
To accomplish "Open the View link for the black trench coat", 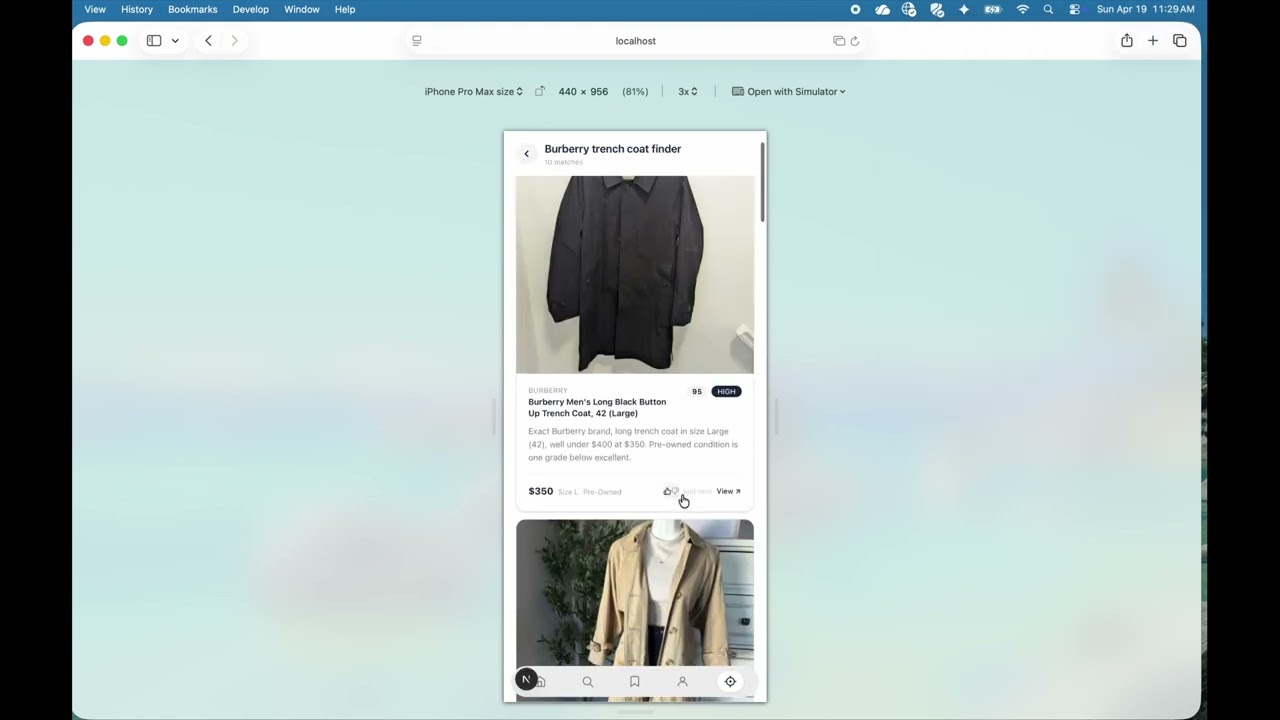I will tap(728, 491).
